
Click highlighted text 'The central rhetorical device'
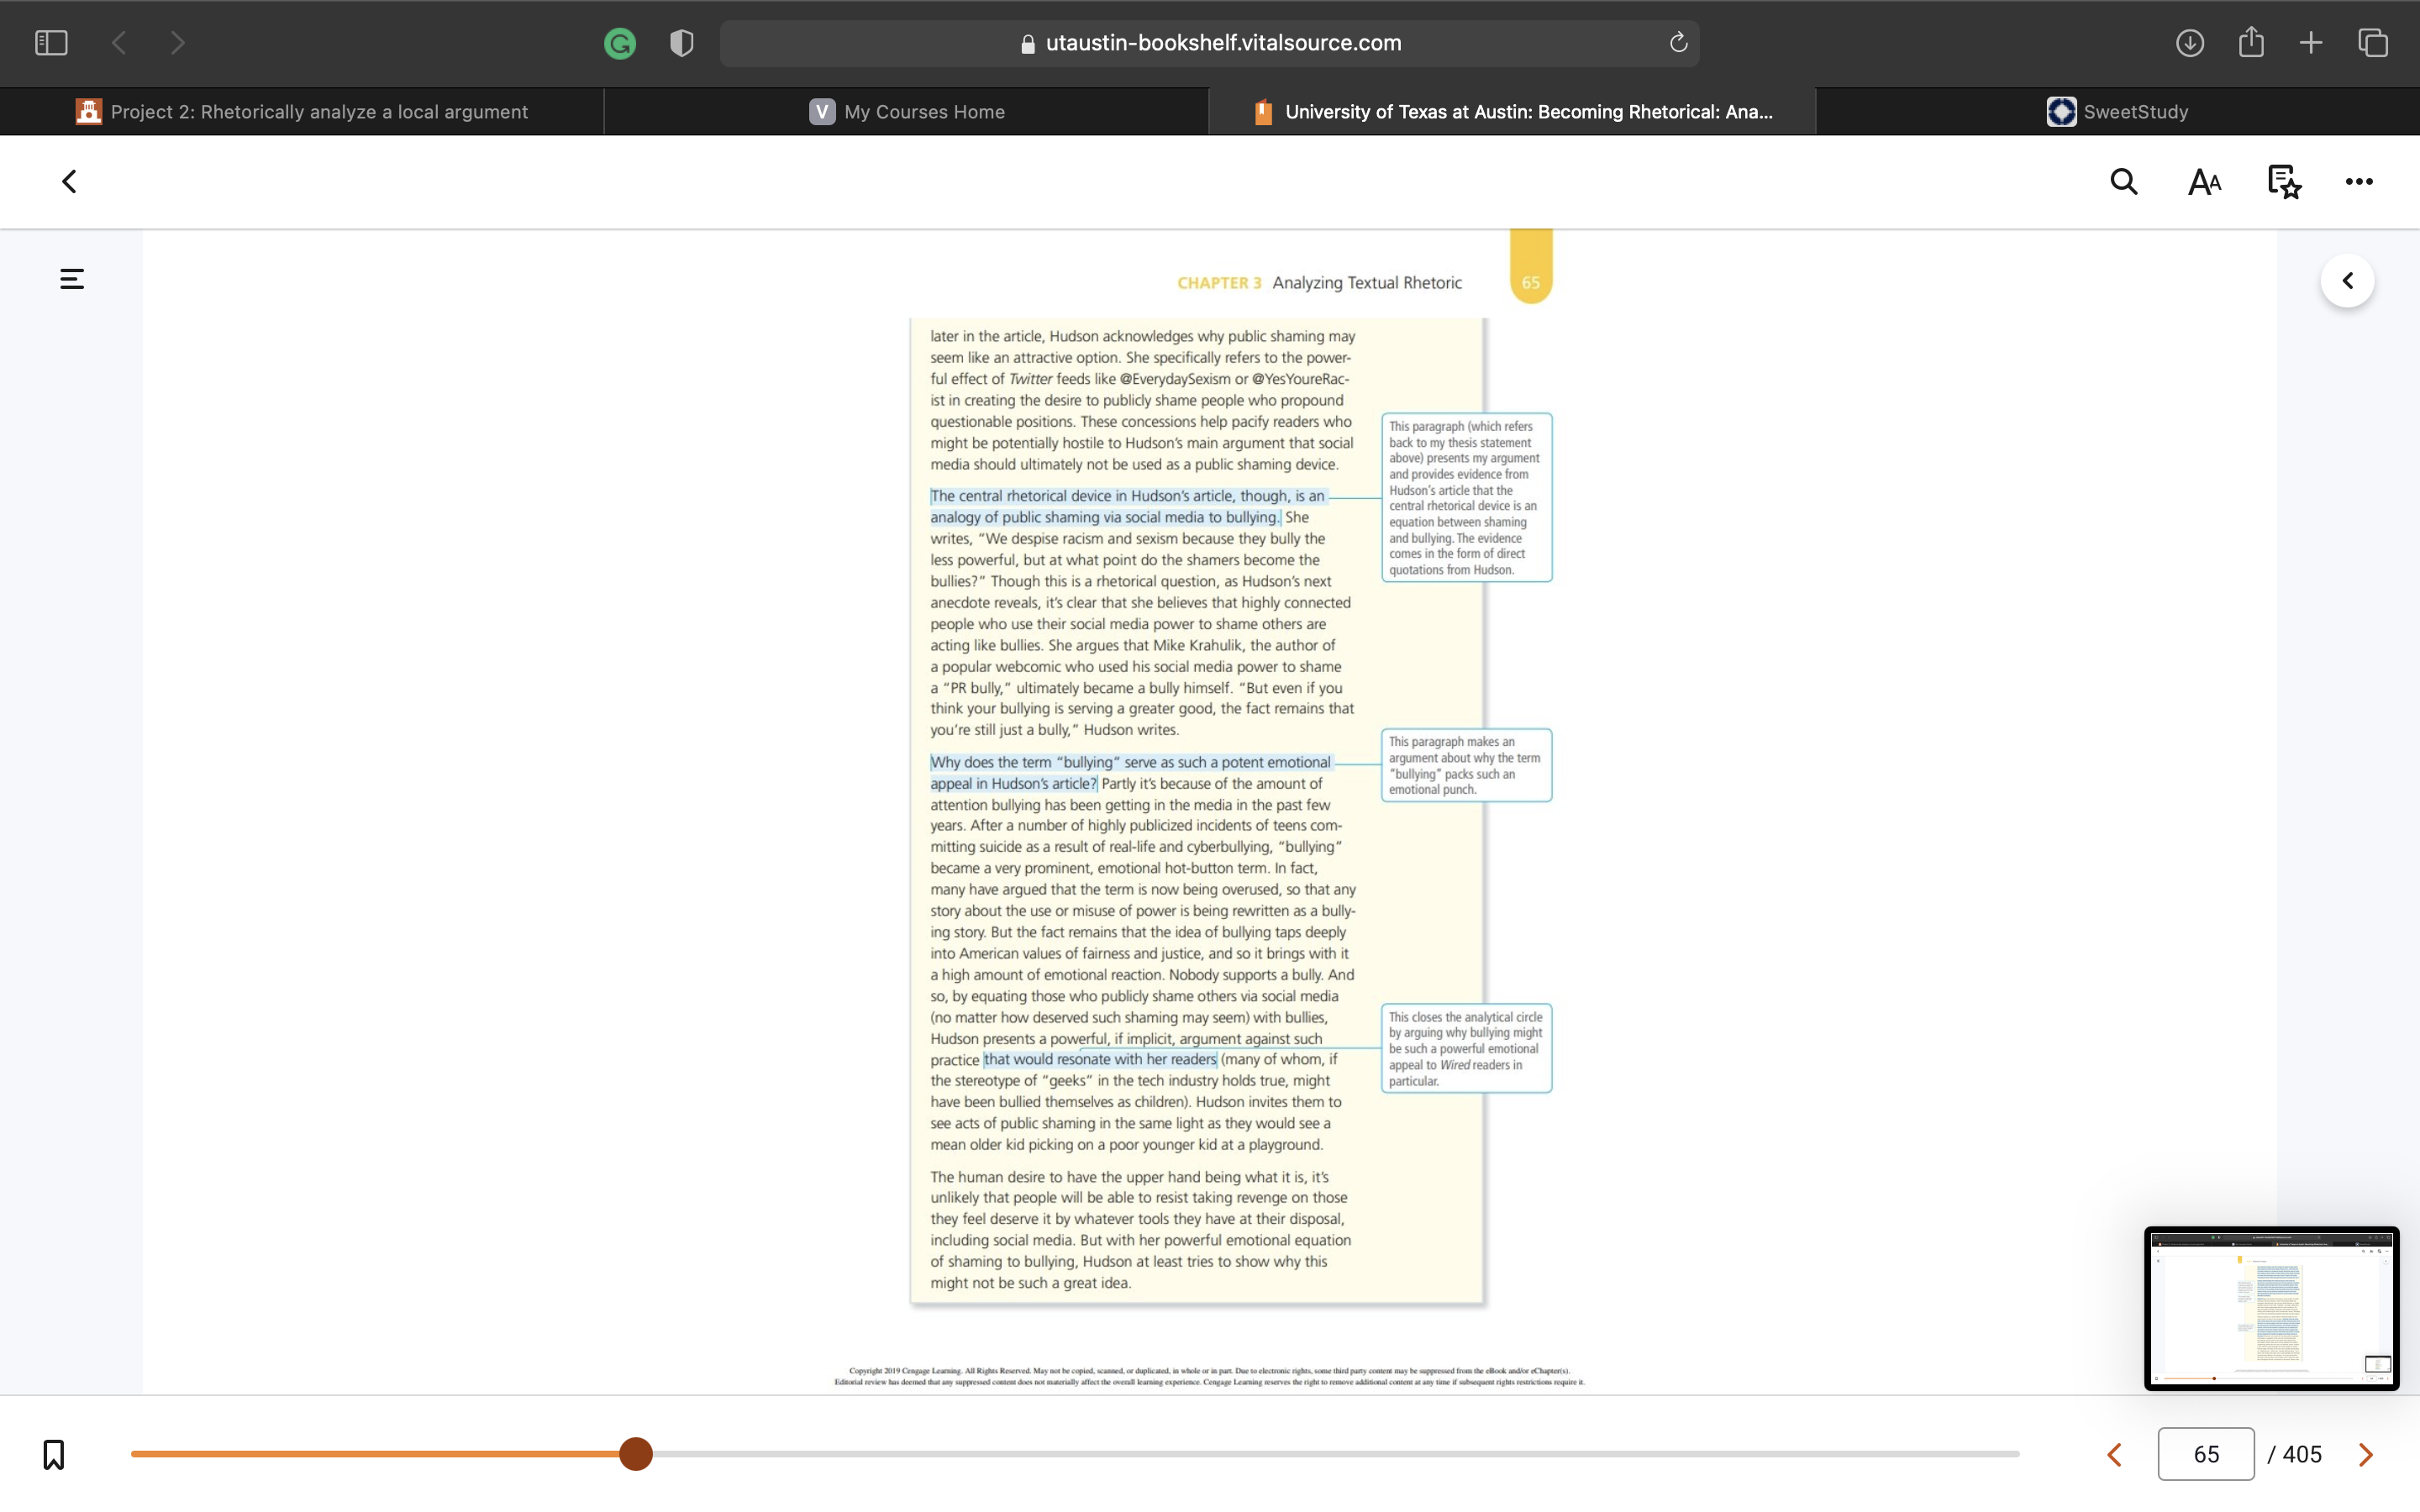(1128, 507)
